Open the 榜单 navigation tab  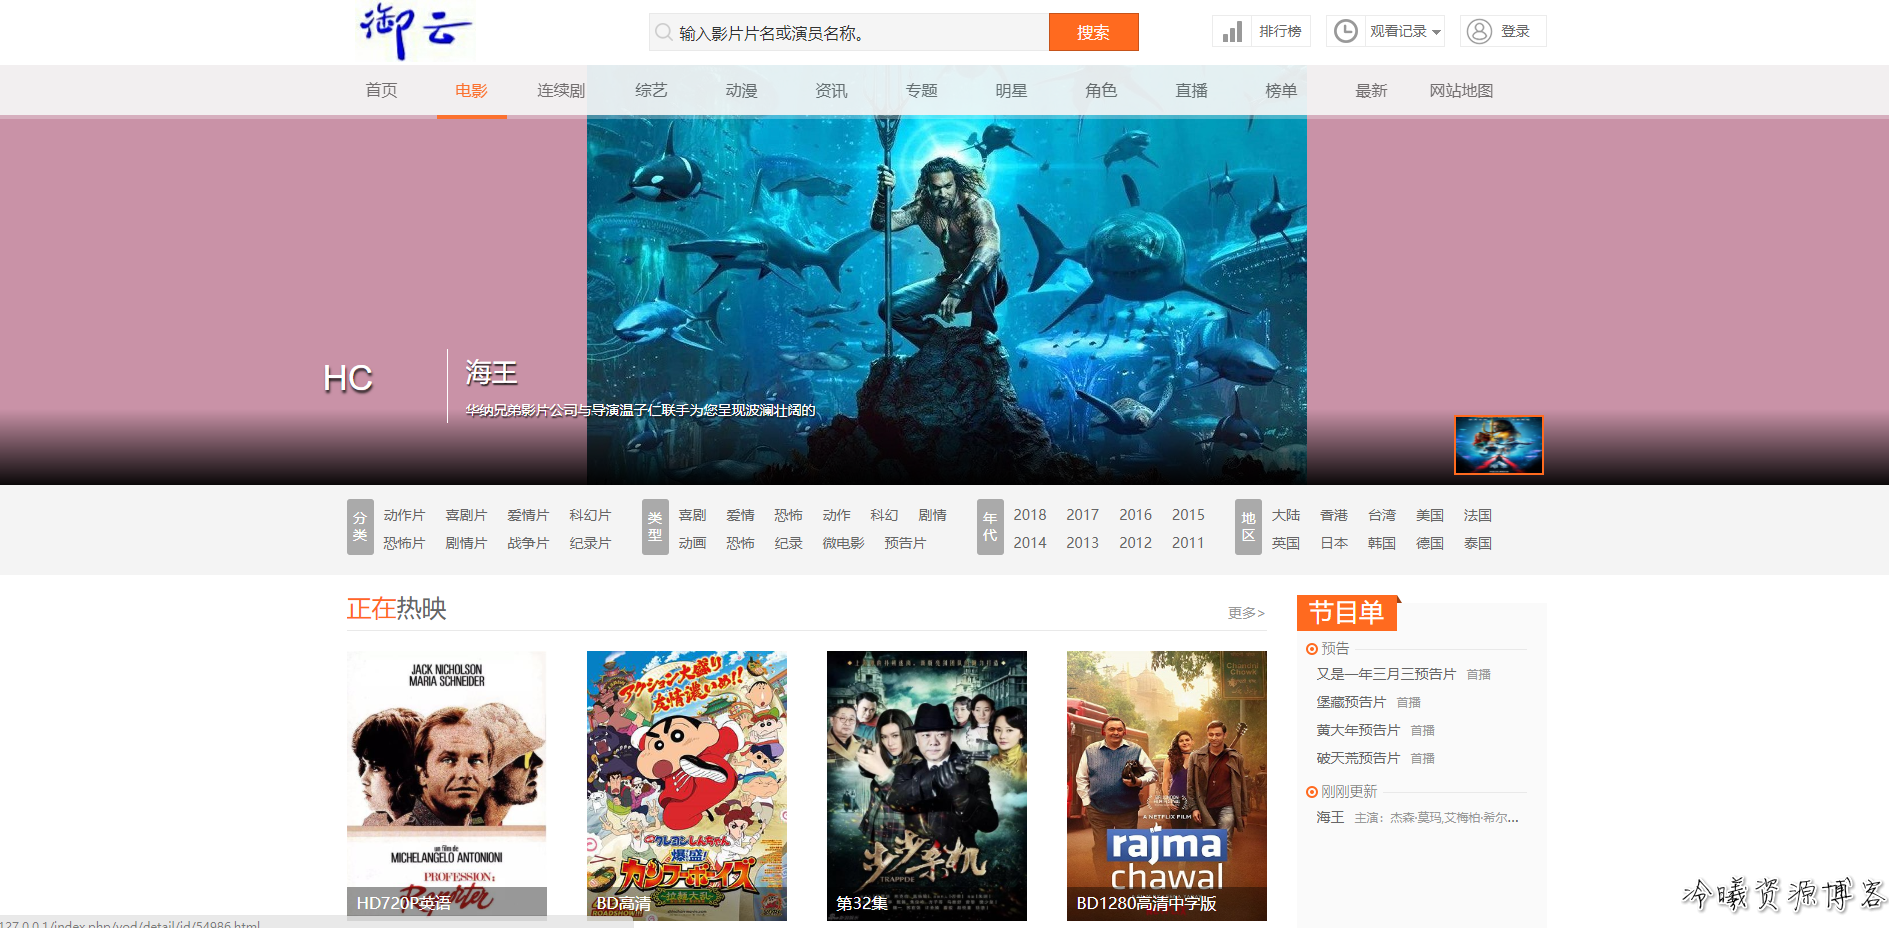1281,90
